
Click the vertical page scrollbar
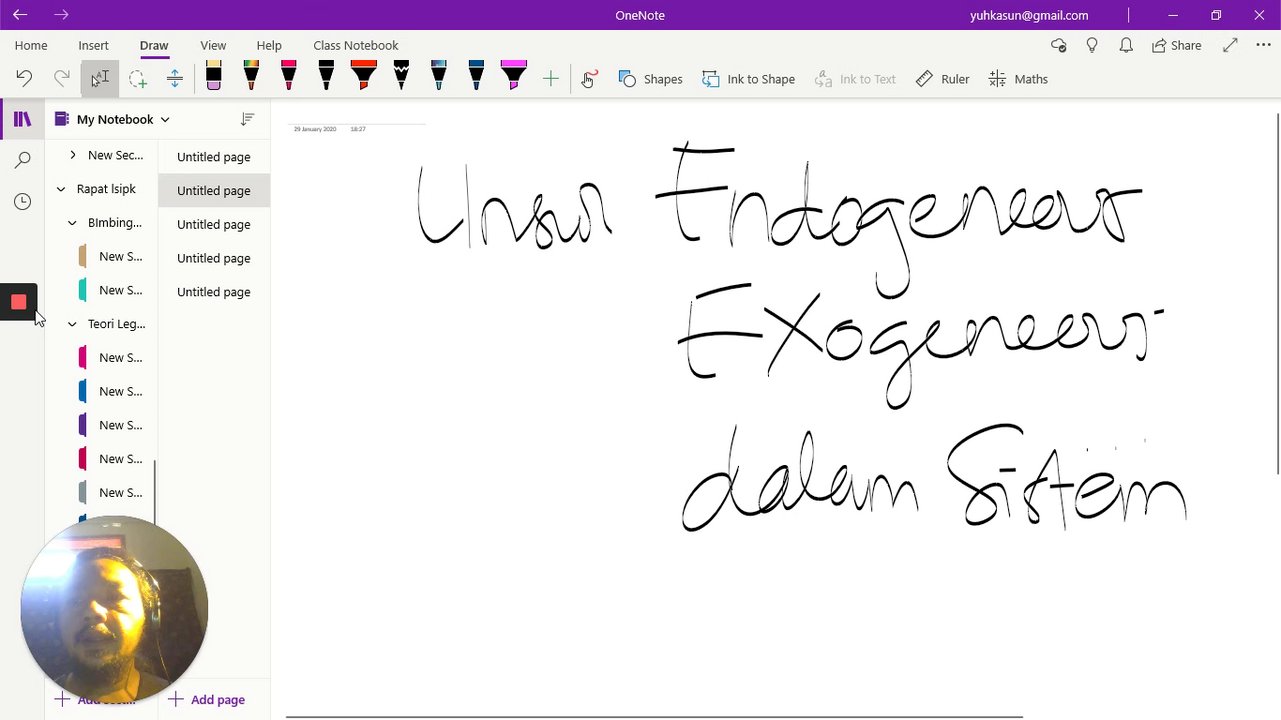[1277, 294]
